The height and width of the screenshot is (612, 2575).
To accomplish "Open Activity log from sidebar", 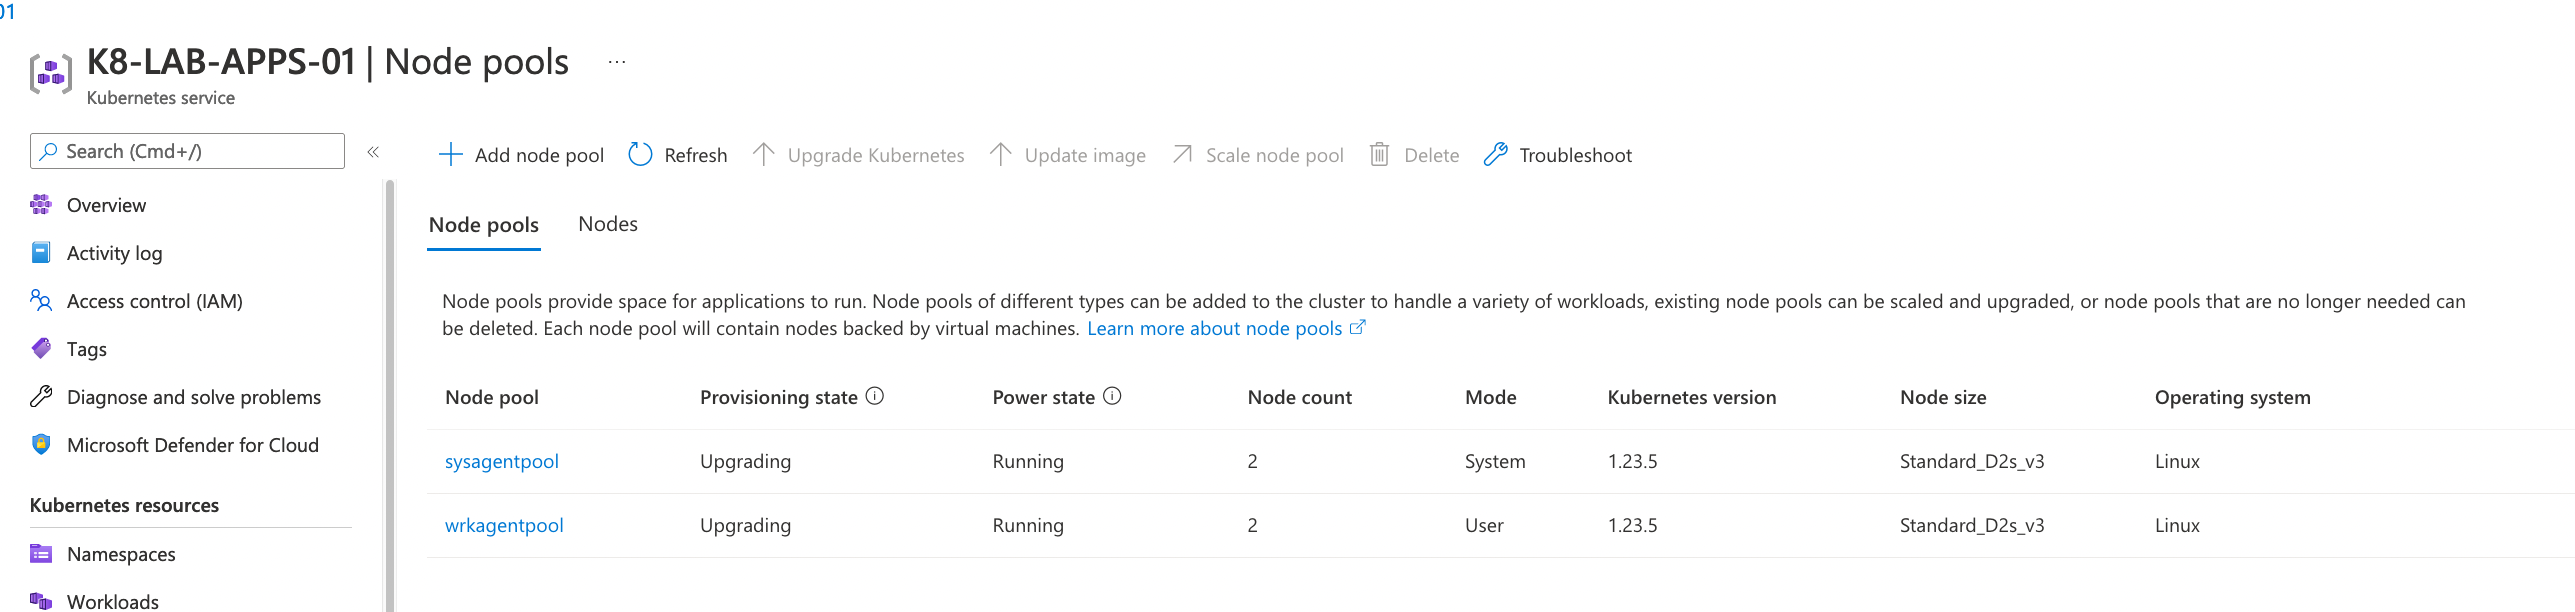I will (114, 253).
